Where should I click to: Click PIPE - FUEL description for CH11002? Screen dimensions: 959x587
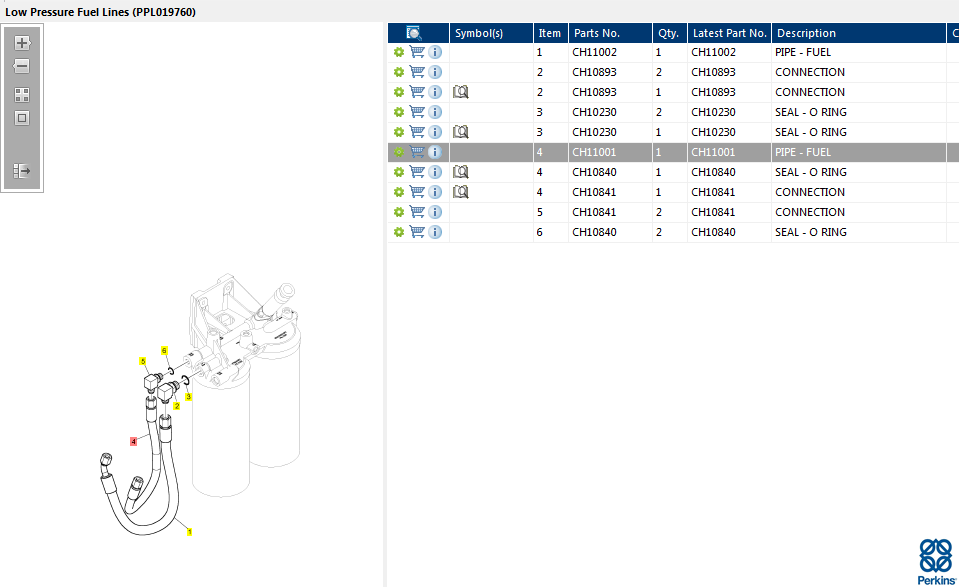click(x=803, y=52)
